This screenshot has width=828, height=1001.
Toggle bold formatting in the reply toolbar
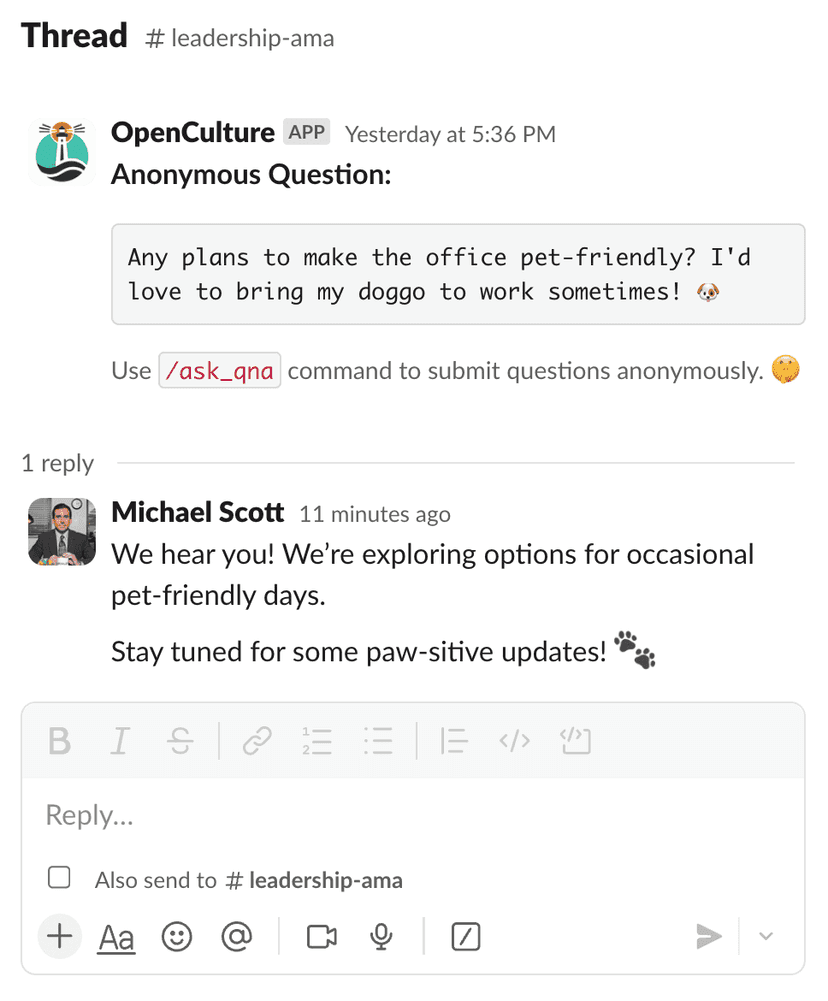click(60, 741)
